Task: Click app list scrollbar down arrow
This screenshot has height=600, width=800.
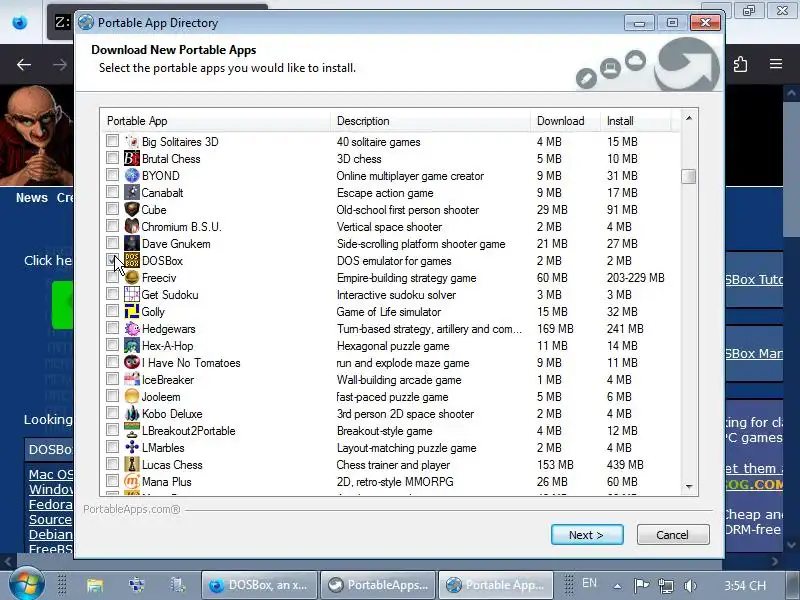Action: [x=689, y=487]
